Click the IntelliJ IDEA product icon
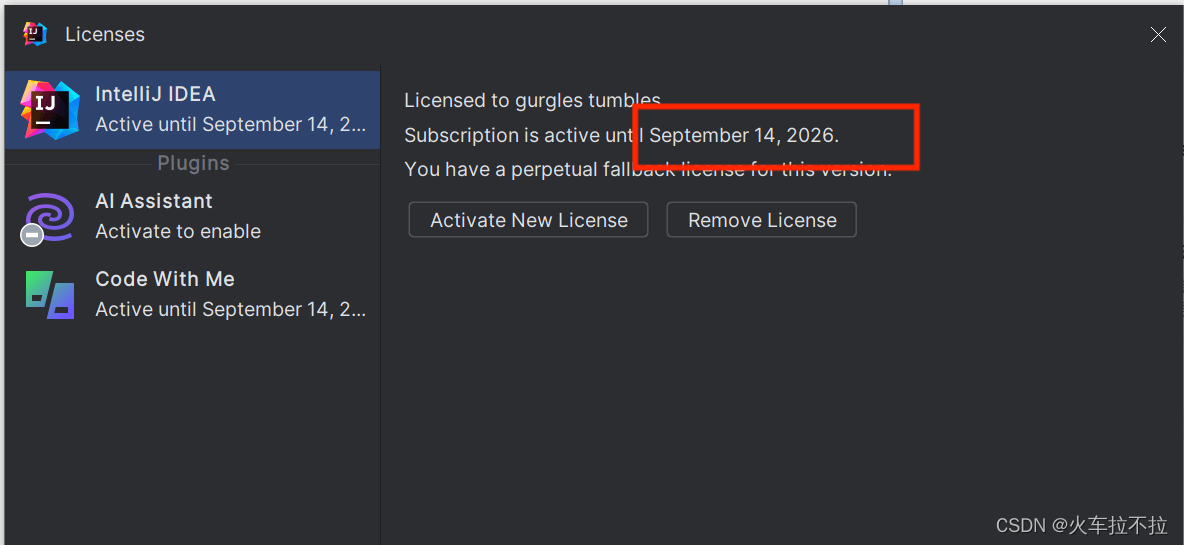 pyautogui.click(x=49, y=110)
